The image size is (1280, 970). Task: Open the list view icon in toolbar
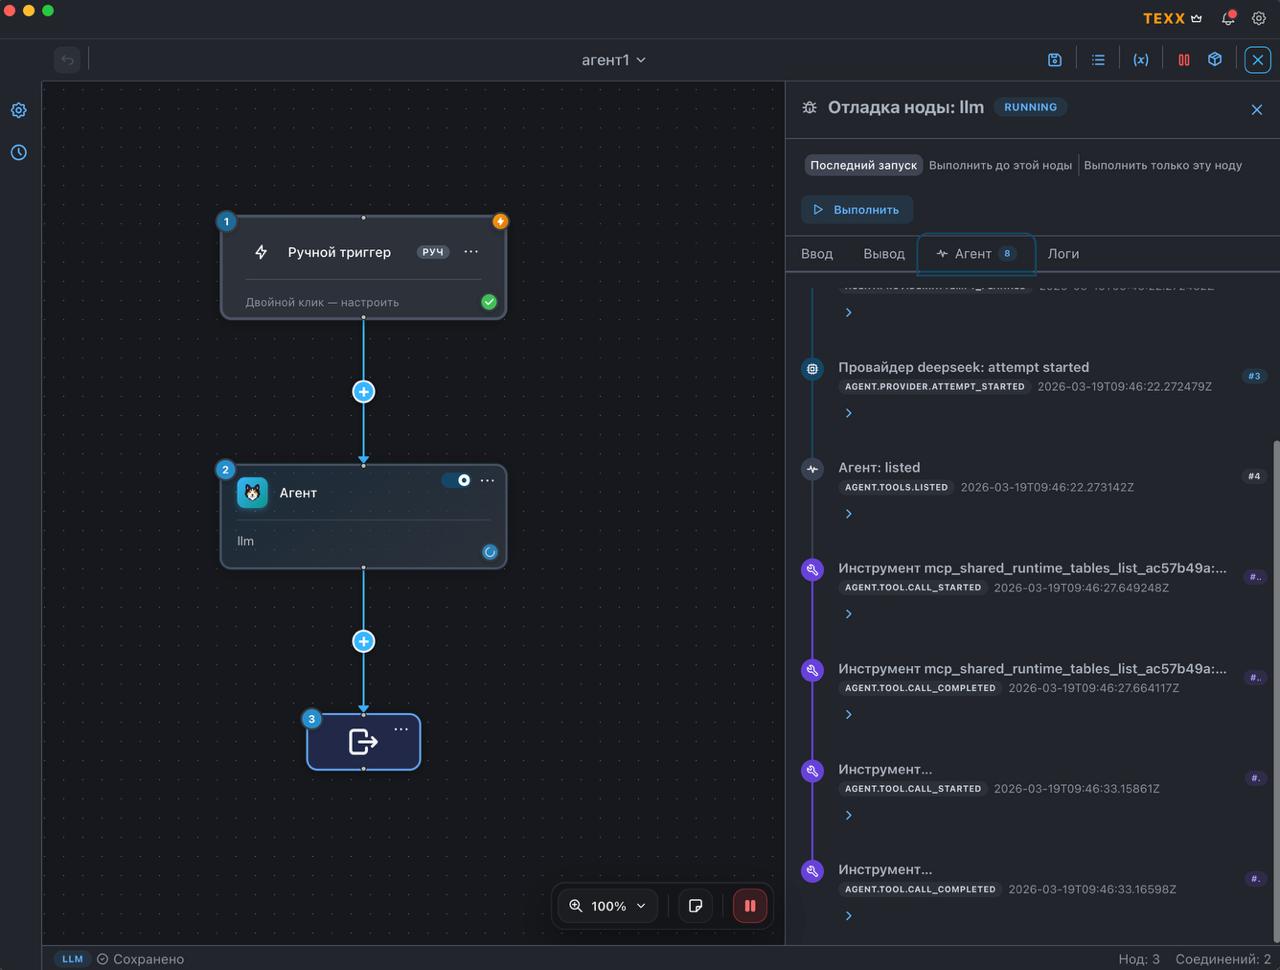[1098, 60]
